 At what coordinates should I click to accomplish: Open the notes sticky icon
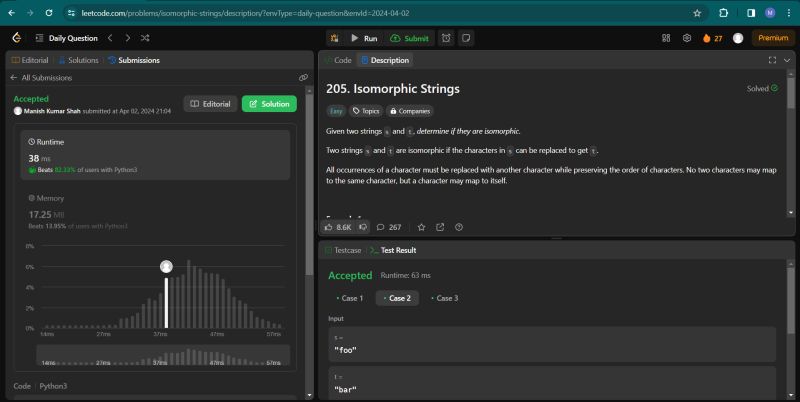point(466,38)
